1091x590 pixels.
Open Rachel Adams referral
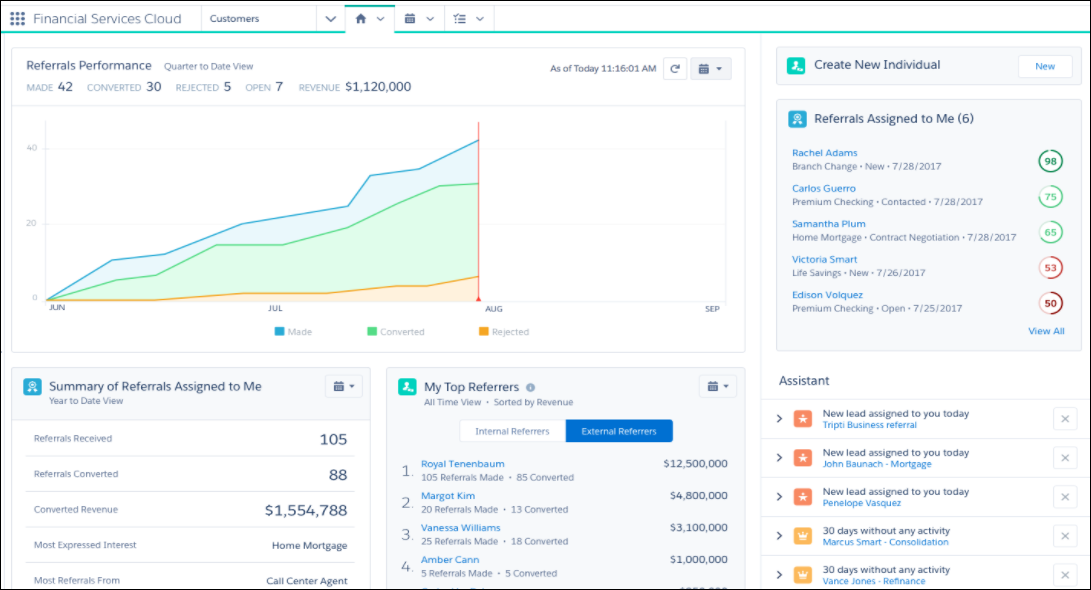(825, 153)
